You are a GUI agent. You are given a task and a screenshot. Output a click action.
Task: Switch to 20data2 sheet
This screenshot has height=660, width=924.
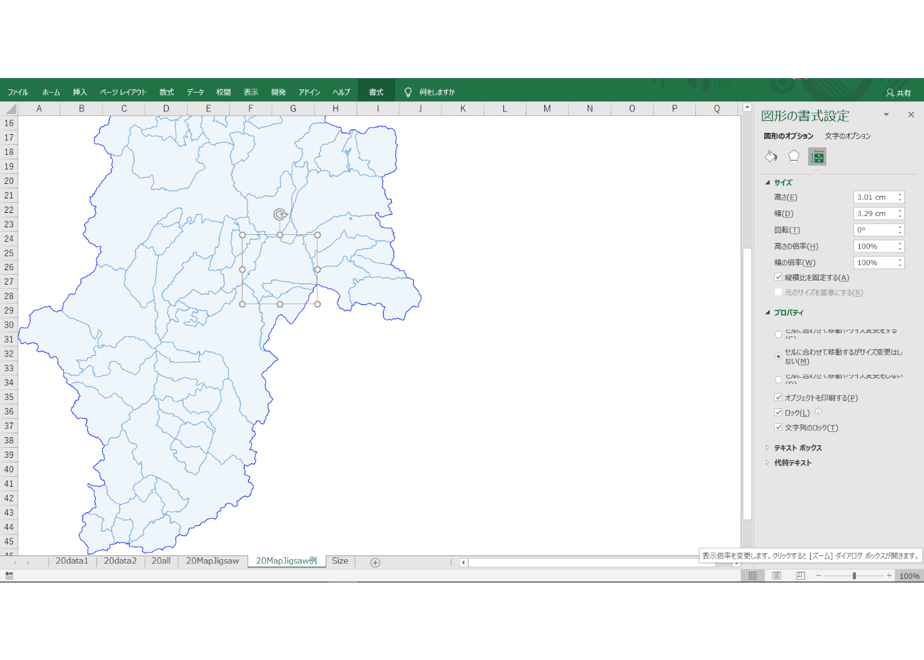120,561
